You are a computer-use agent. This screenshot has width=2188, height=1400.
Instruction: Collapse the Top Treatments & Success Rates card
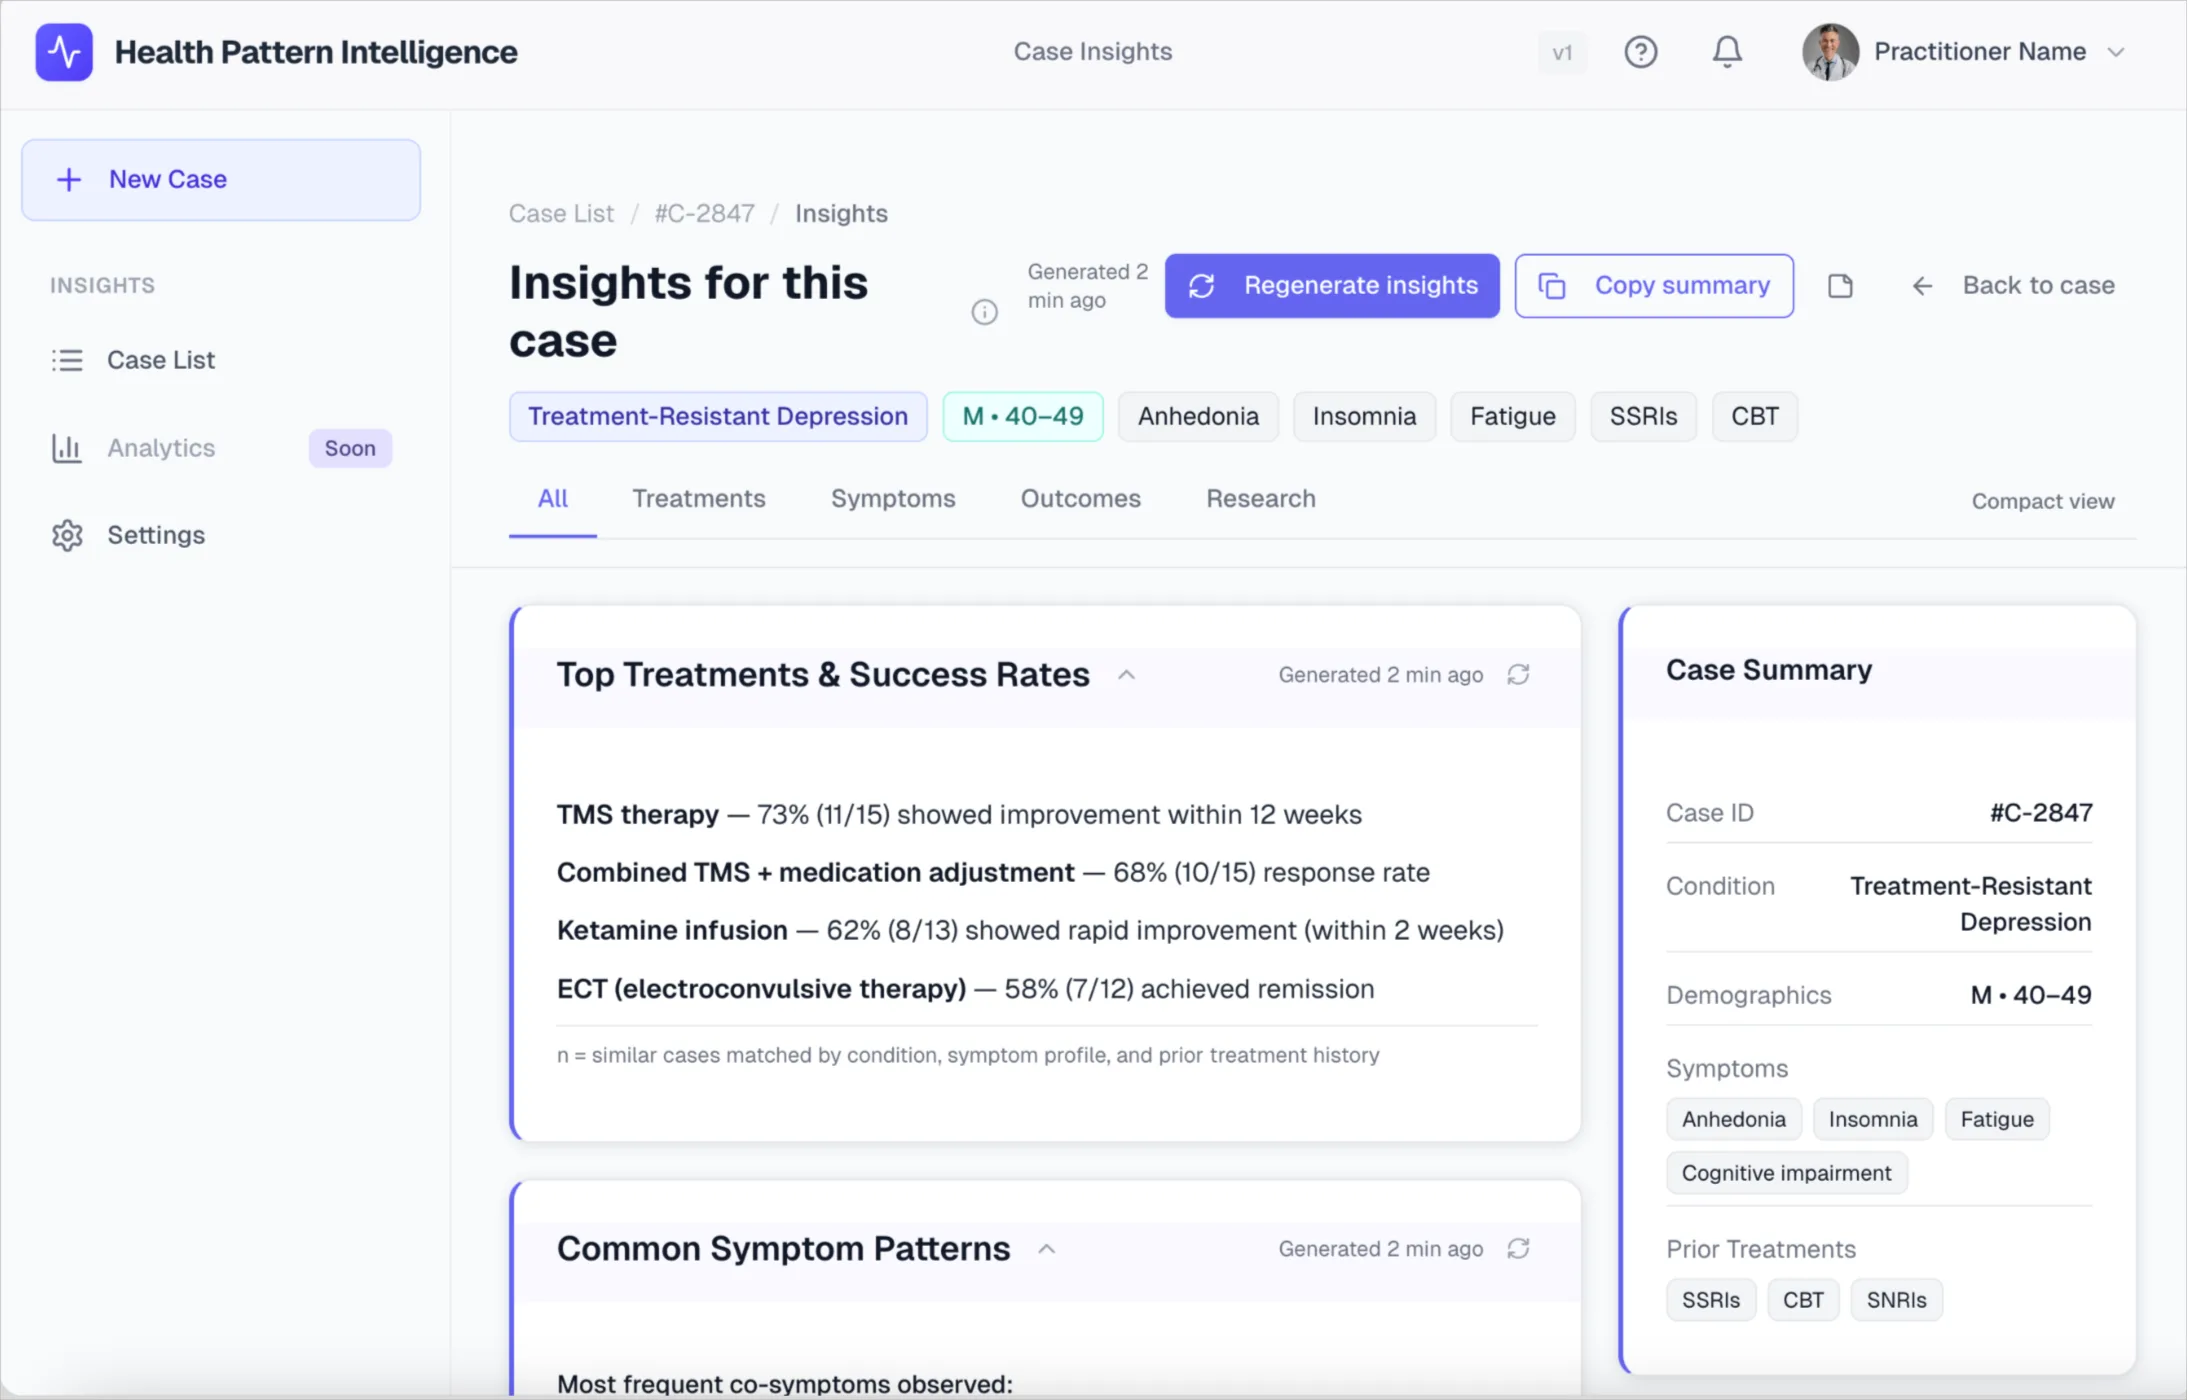pyautogui.click(x=1126, y=674)
